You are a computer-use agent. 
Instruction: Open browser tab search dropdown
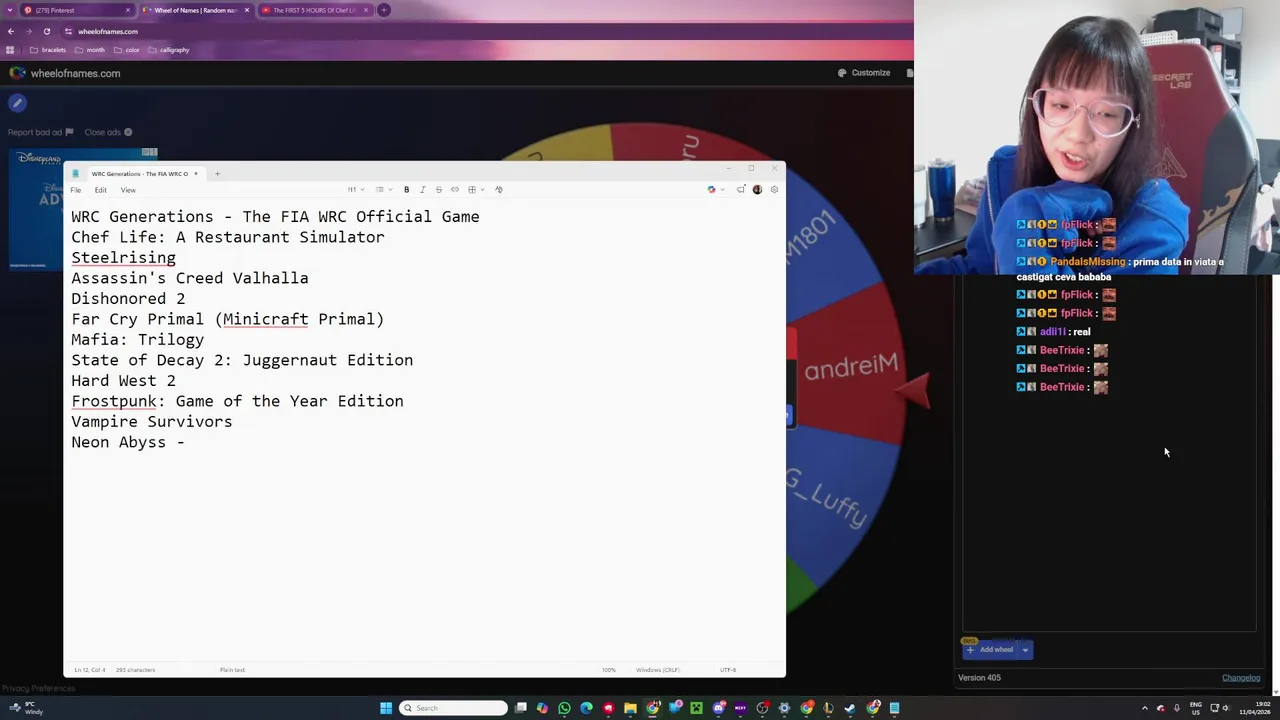click(x=9, y=10)
